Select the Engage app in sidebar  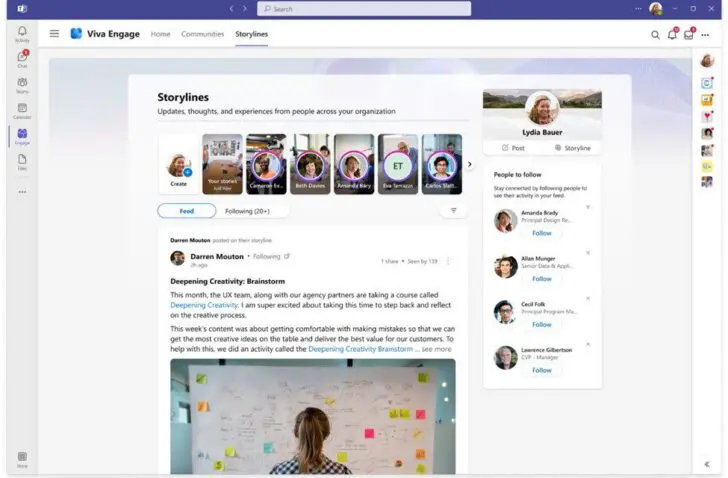click(x=22, y=136)
